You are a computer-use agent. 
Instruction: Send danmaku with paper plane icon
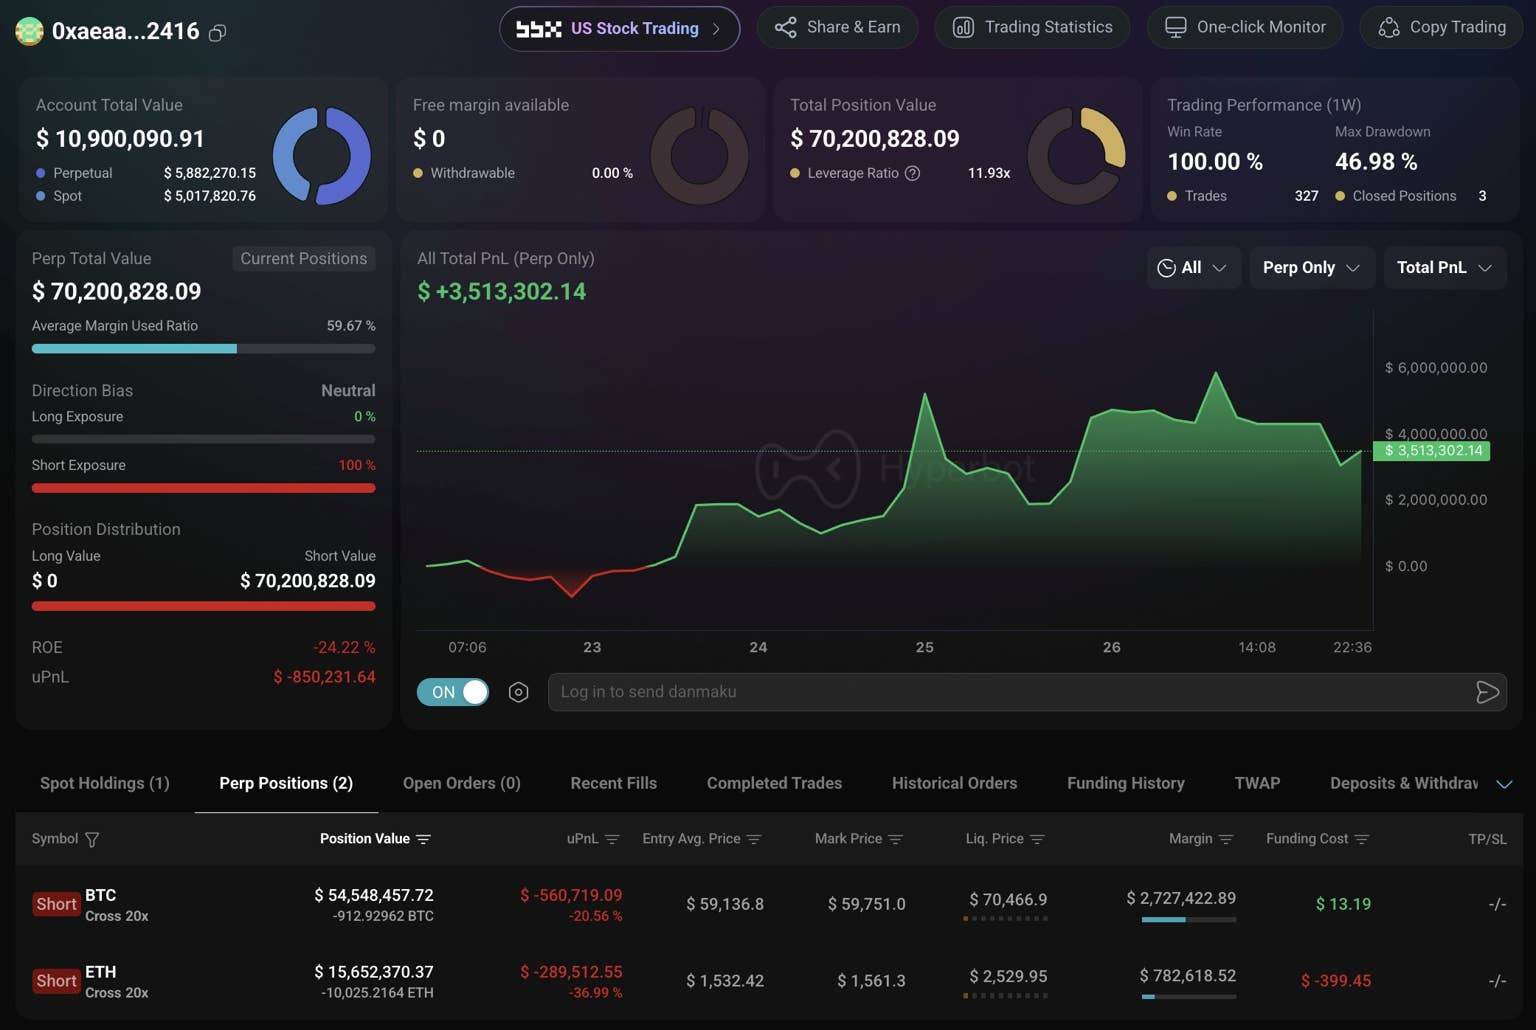coord(1487,692)
